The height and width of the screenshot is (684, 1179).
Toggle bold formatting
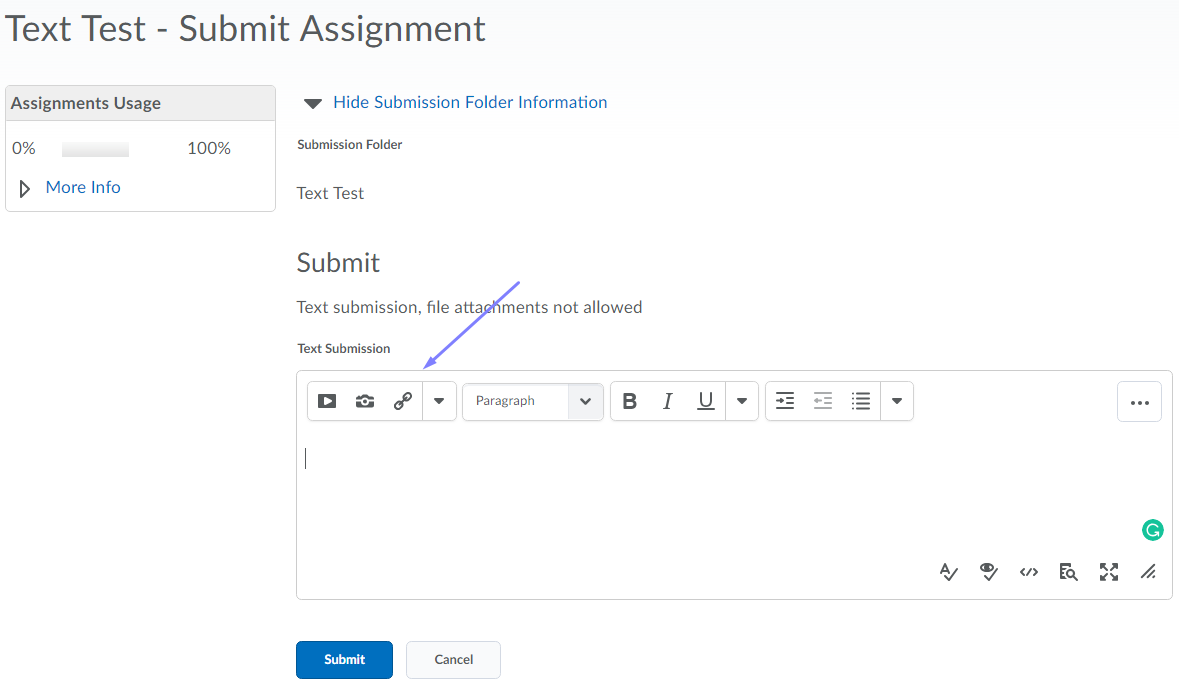tap(630, 401)
